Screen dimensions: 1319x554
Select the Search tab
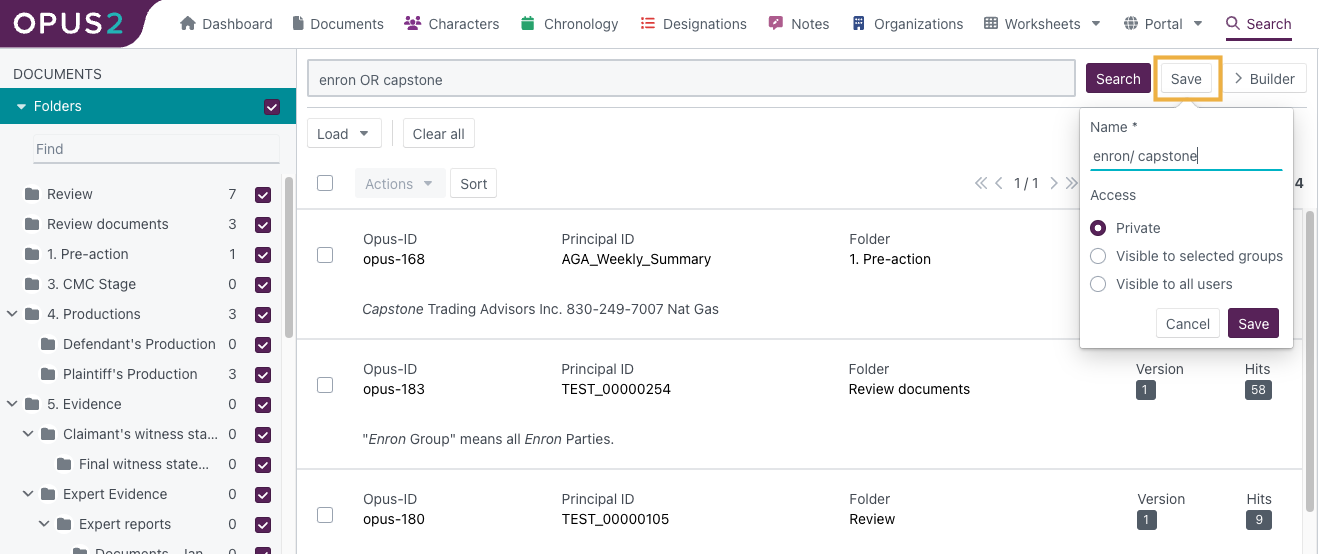point(1259,23)
